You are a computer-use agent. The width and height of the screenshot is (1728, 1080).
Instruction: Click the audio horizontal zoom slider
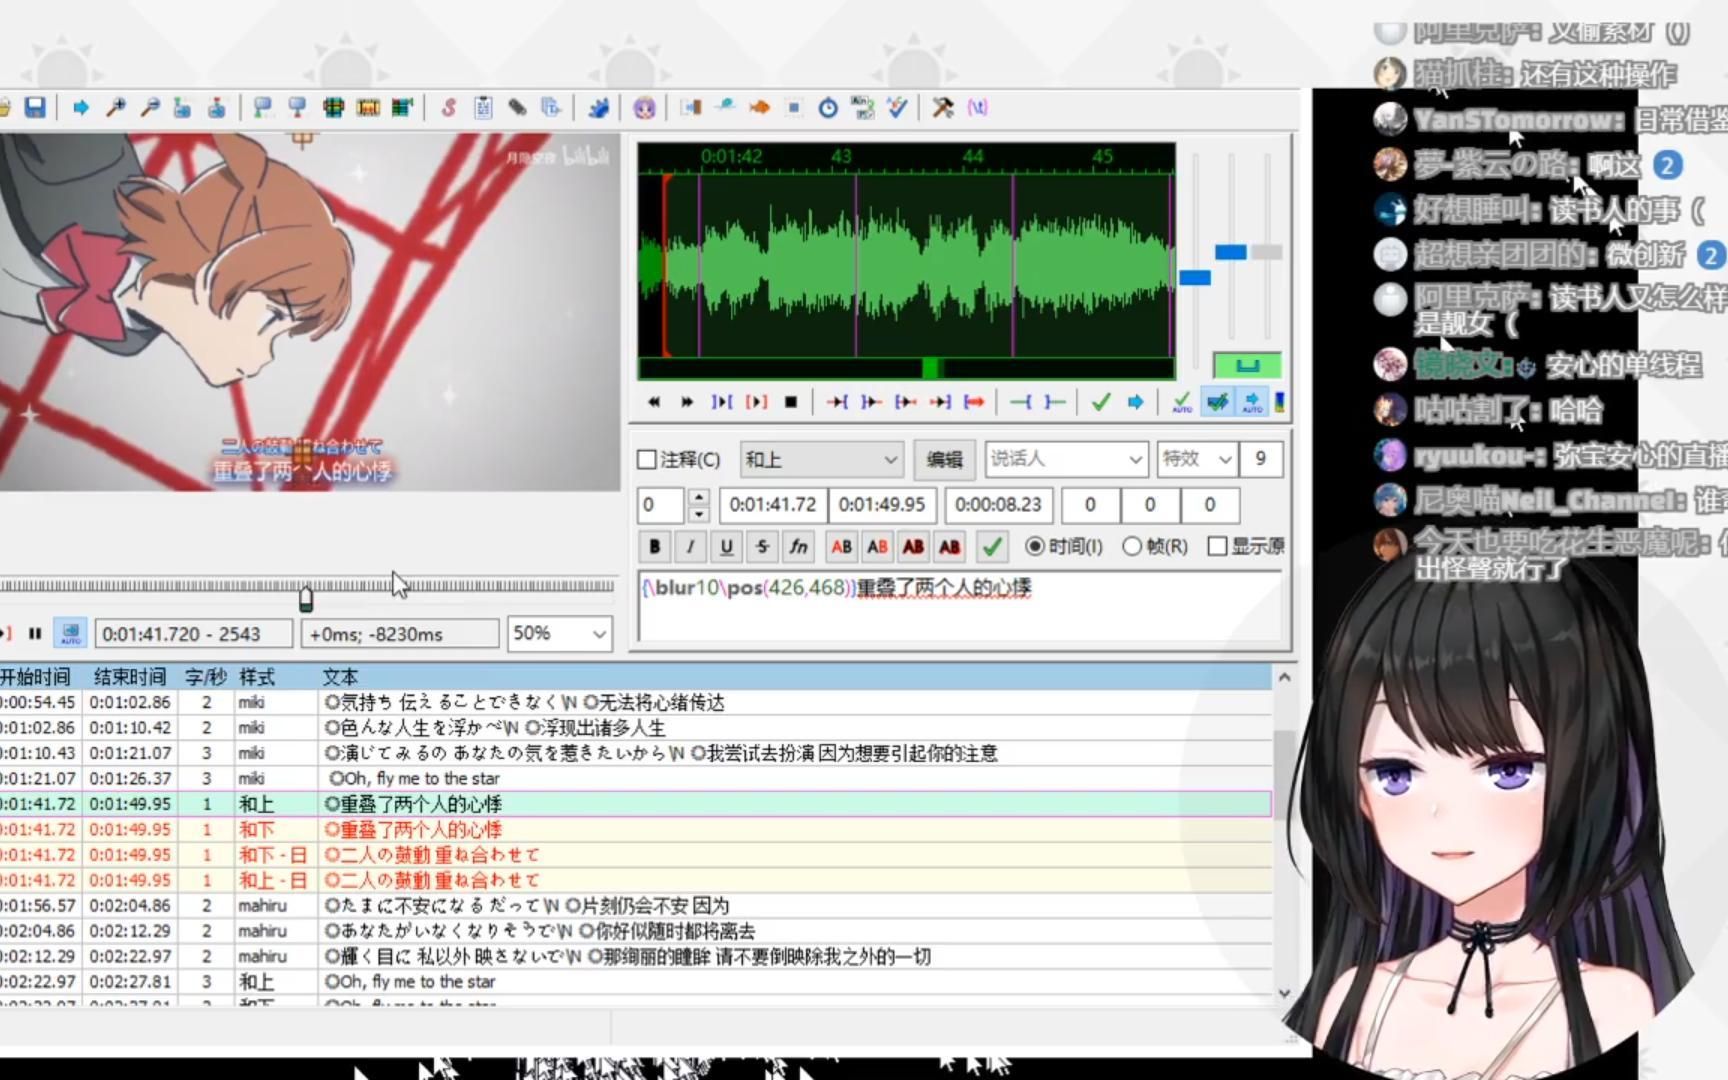(x=1195, y=277)
